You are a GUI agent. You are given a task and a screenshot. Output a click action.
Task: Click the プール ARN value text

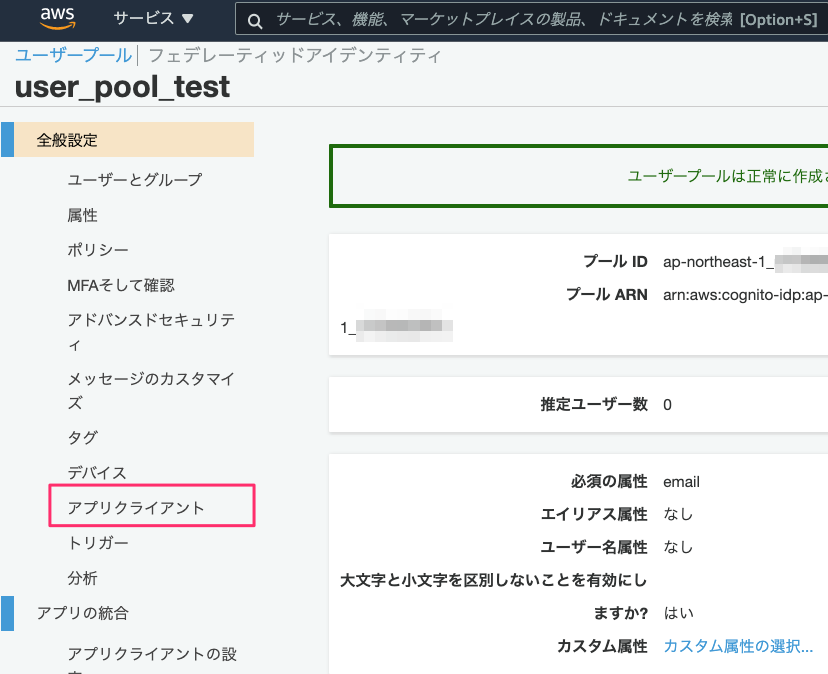[745, 295]
